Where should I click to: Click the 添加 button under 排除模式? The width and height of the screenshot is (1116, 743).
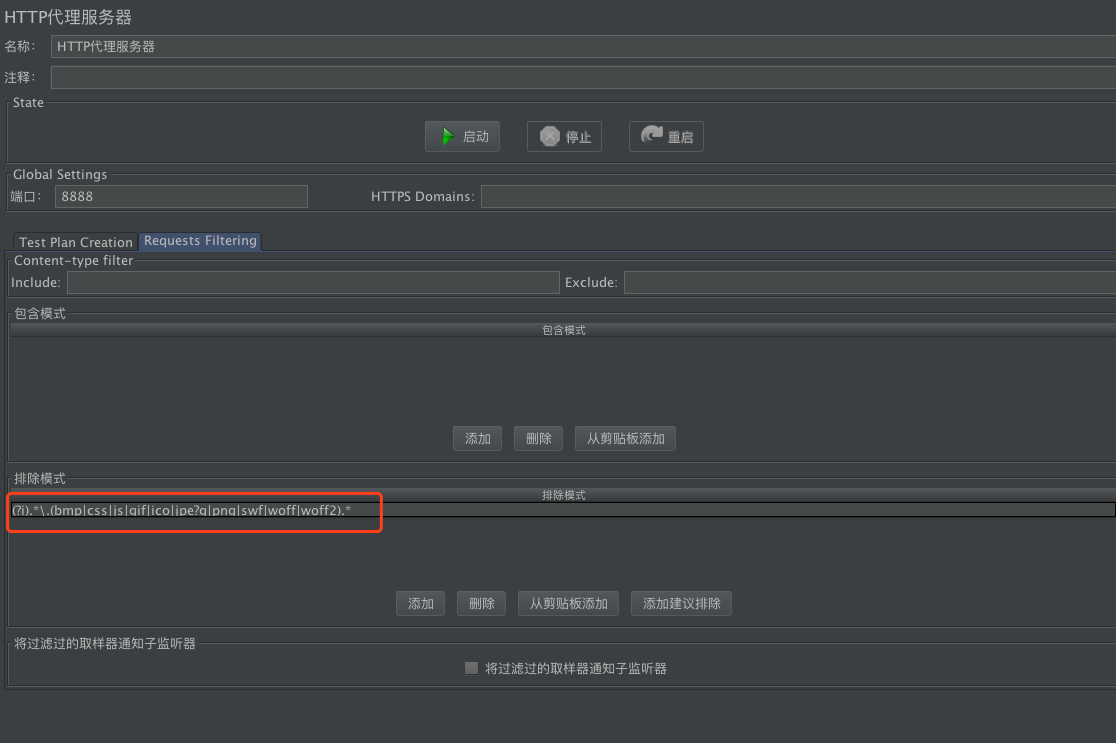tap(421, 604)
